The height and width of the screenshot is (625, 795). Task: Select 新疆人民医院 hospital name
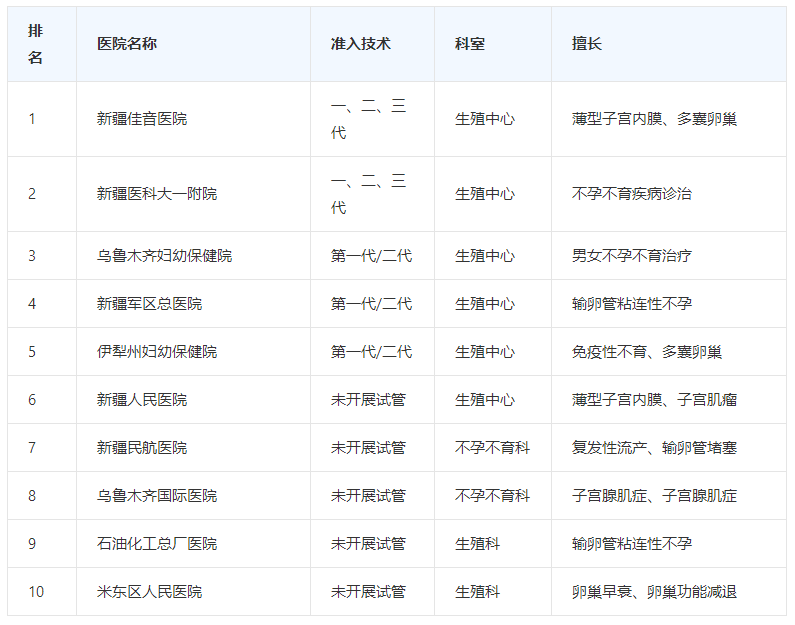[142, 400]
